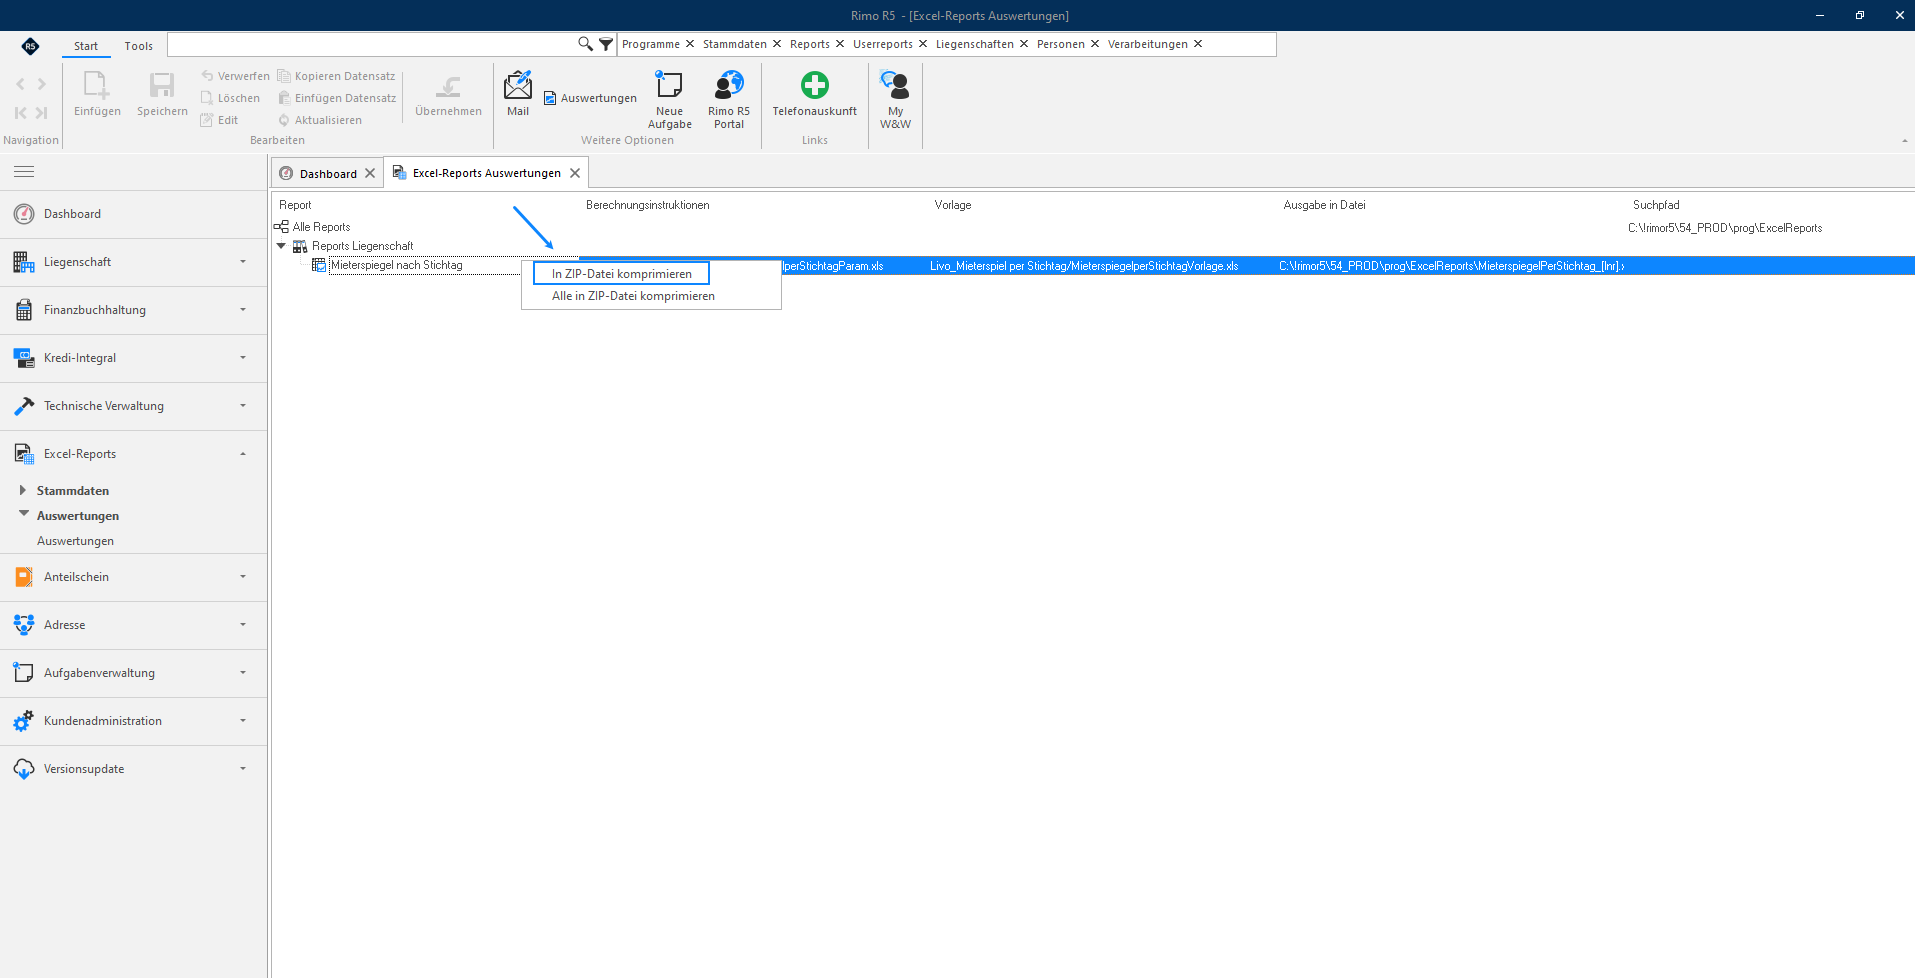The height and width of the screenshot is (978, 1915).
Task: Go to next record arrow
Action: coord(42,84)
